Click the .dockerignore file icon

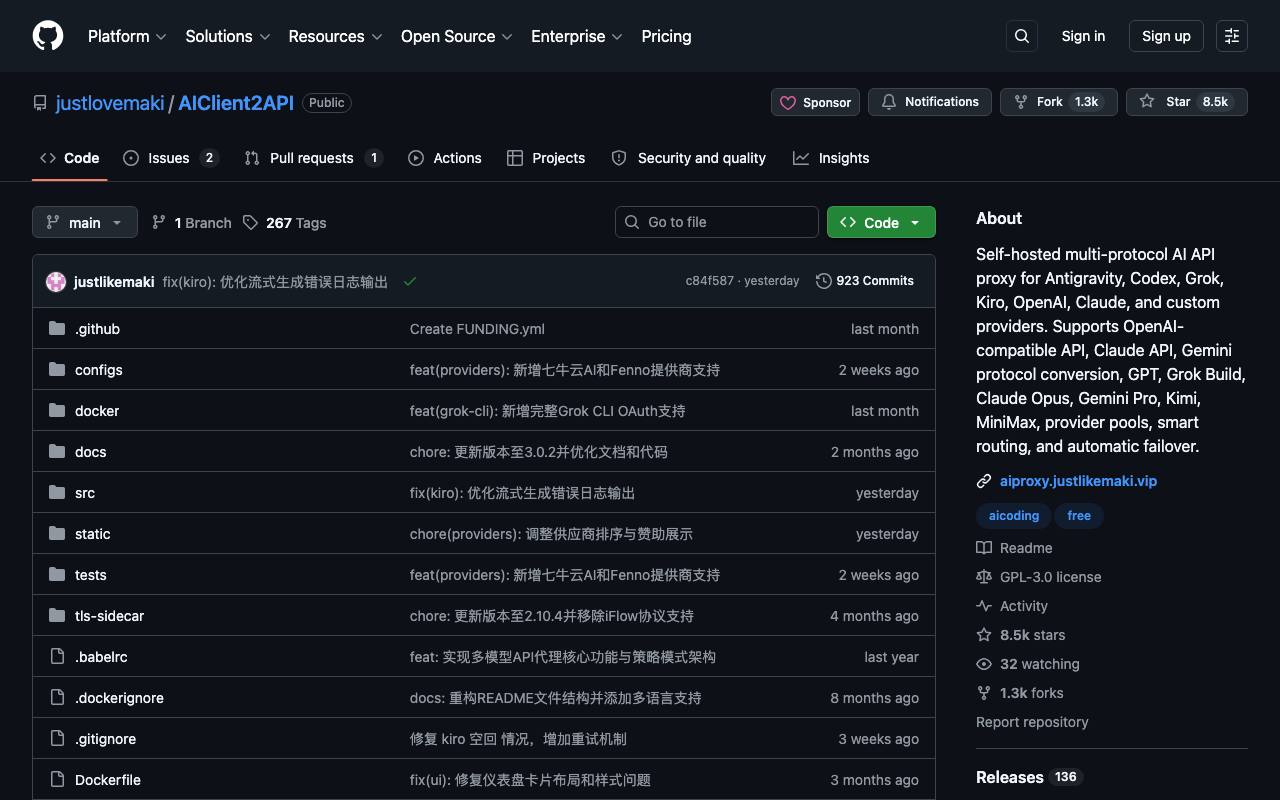point(57,698)
